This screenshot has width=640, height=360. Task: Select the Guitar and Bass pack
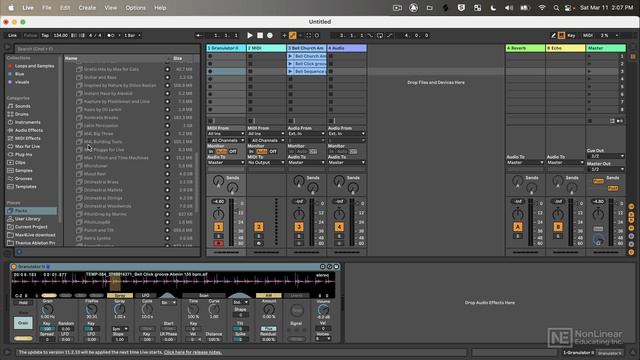click(100, 77)
